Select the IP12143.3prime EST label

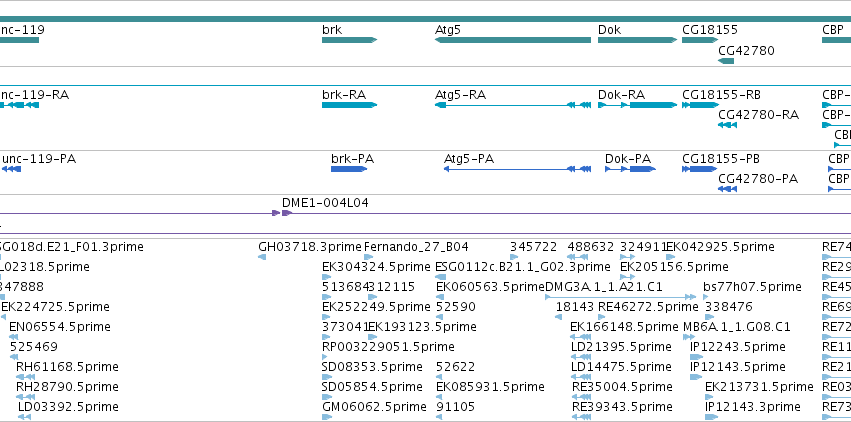click(x=753, y=406)
